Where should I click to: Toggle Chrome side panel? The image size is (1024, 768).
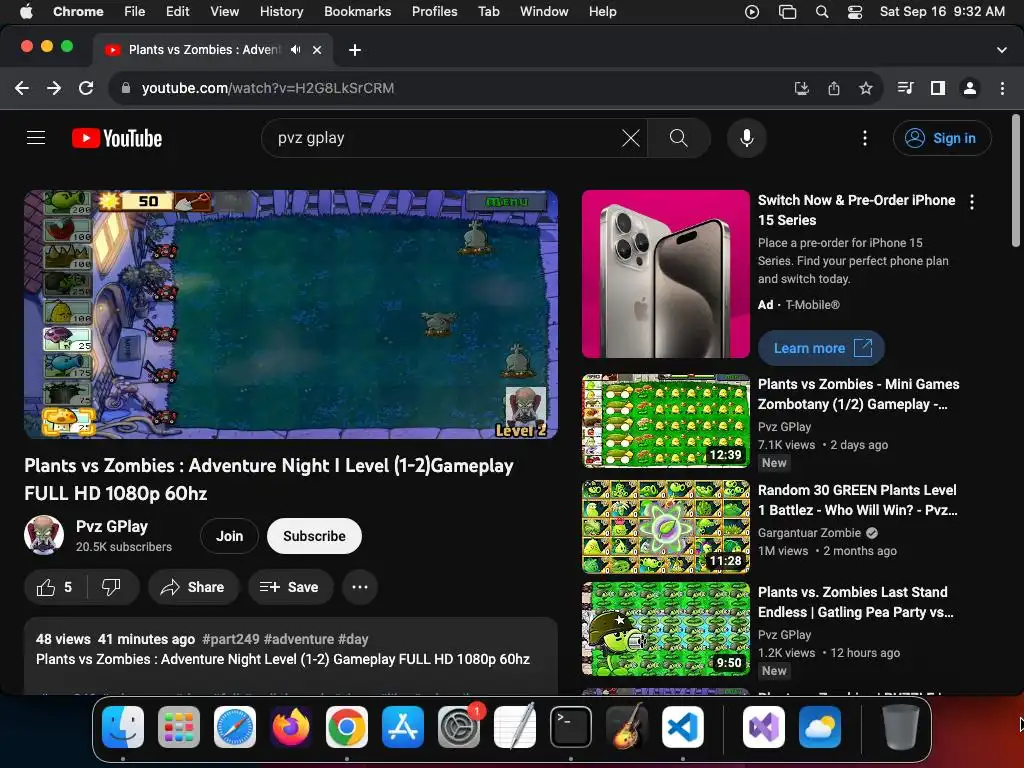click(x=938, y=88)
